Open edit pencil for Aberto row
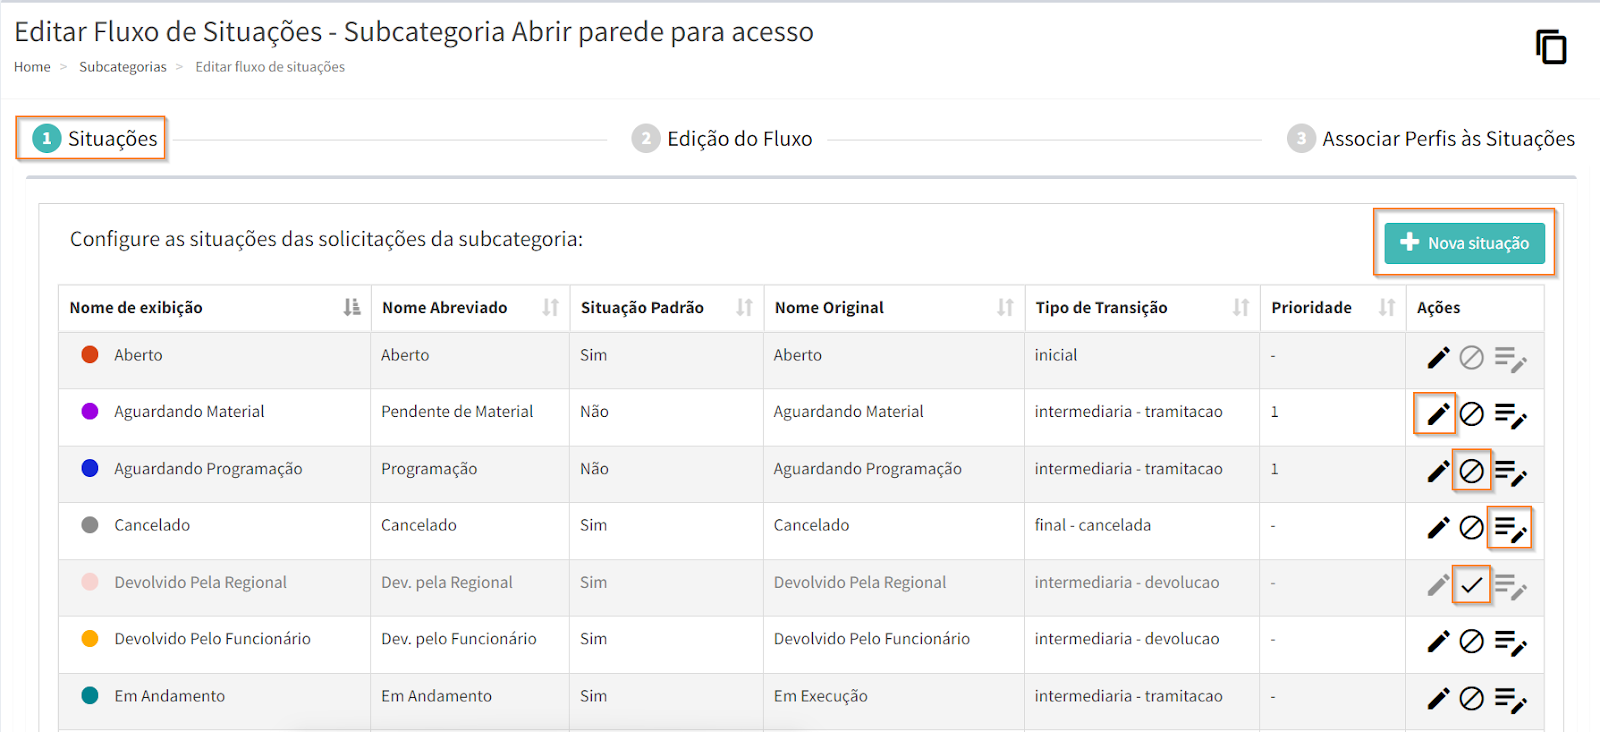Screen dimensions: 1600x732 [x=1437, y=358]
